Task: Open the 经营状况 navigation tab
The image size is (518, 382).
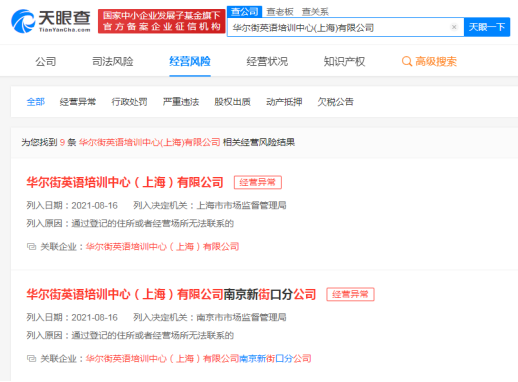Action: tap(267, 61)
